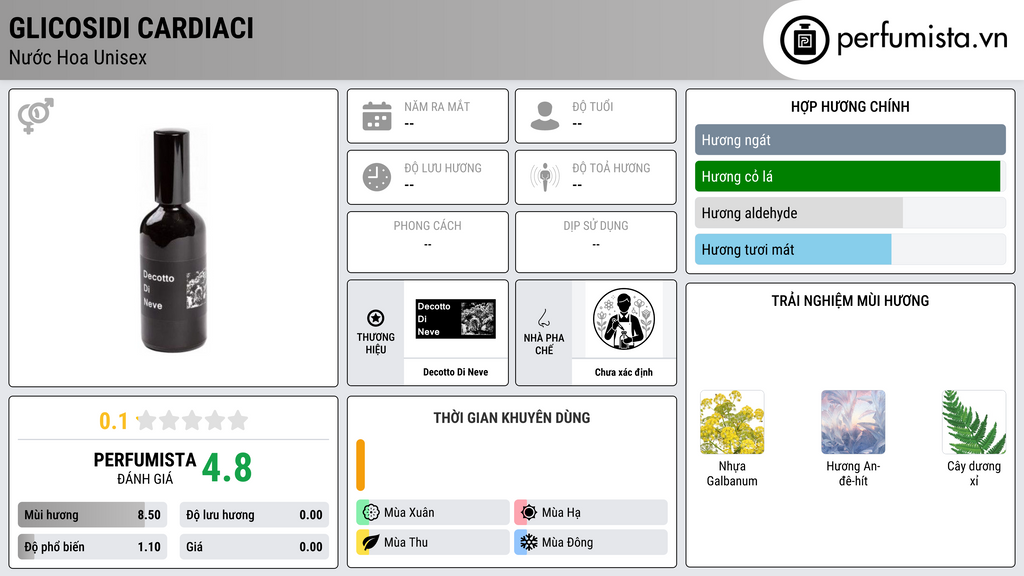Click the TRẢI NGHIỆM MÙI HƯƠNG heading
This screenshot has width=1024, height=576.
850,300
